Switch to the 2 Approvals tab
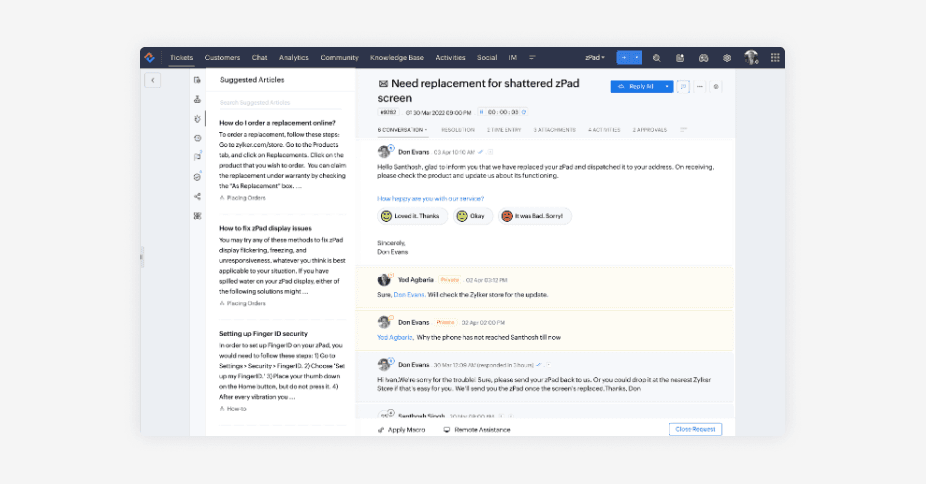Screen dimensions: 926x484 click(650, 130)
